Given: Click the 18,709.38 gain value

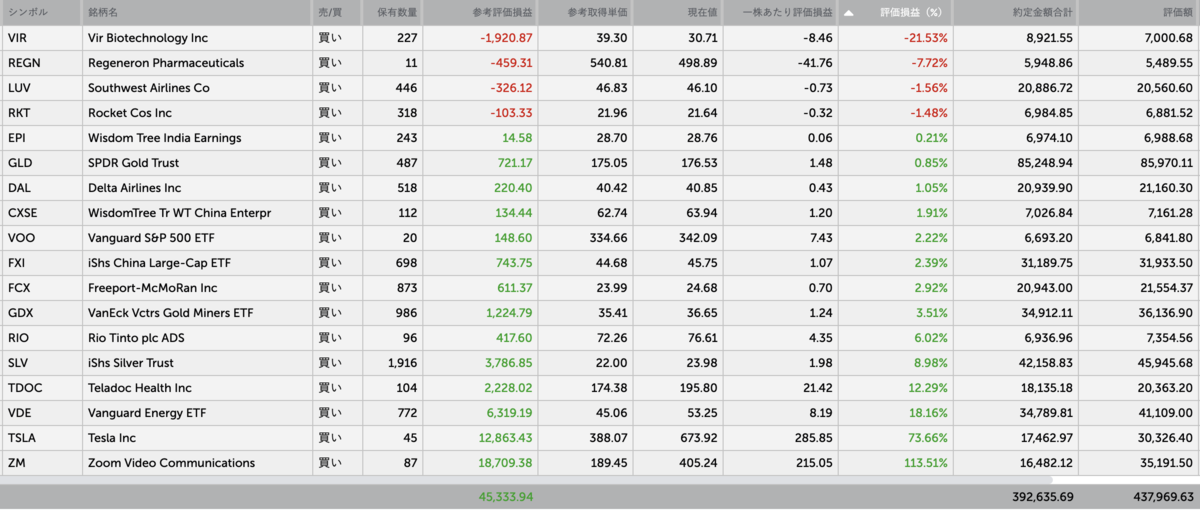Looking at the screenshot, I should pos(507,463).
